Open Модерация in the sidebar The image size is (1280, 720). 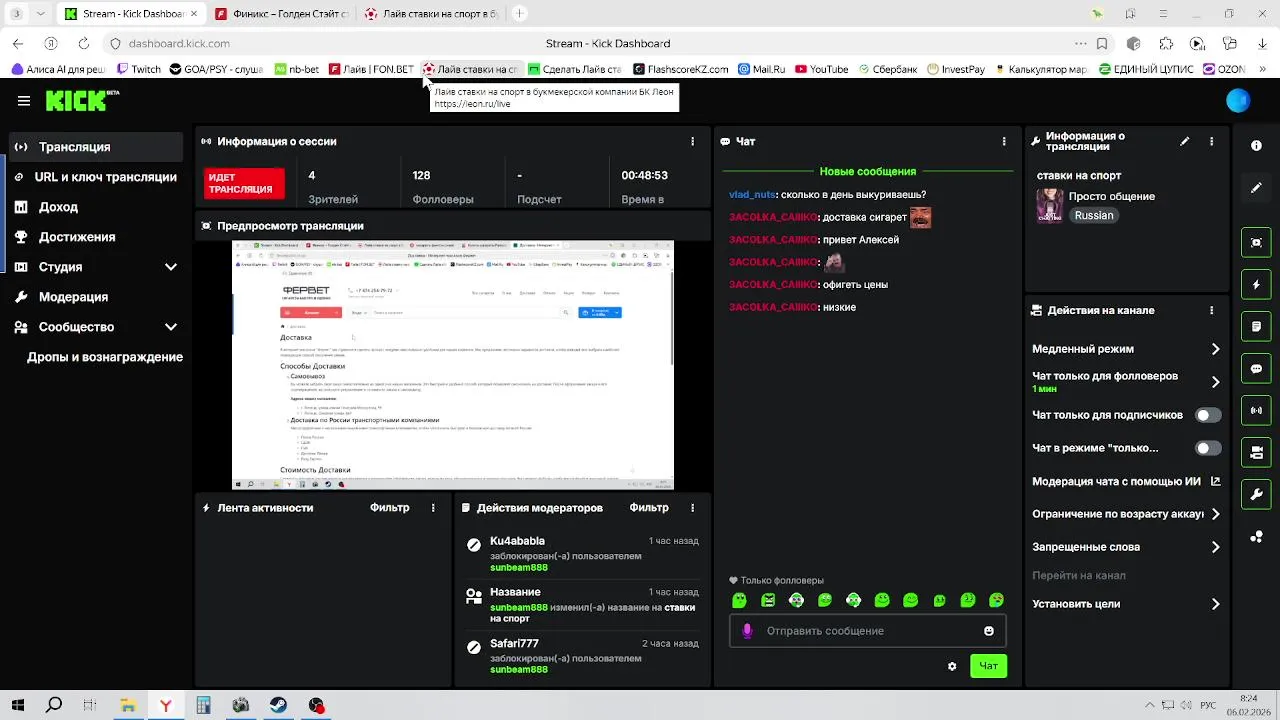coord(97,297)
